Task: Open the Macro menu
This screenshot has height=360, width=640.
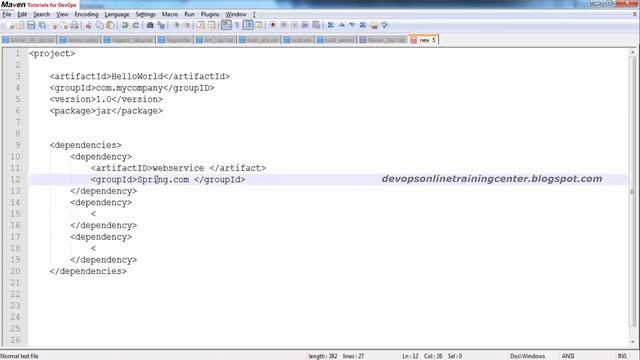Action: click(x=170, y=14)
